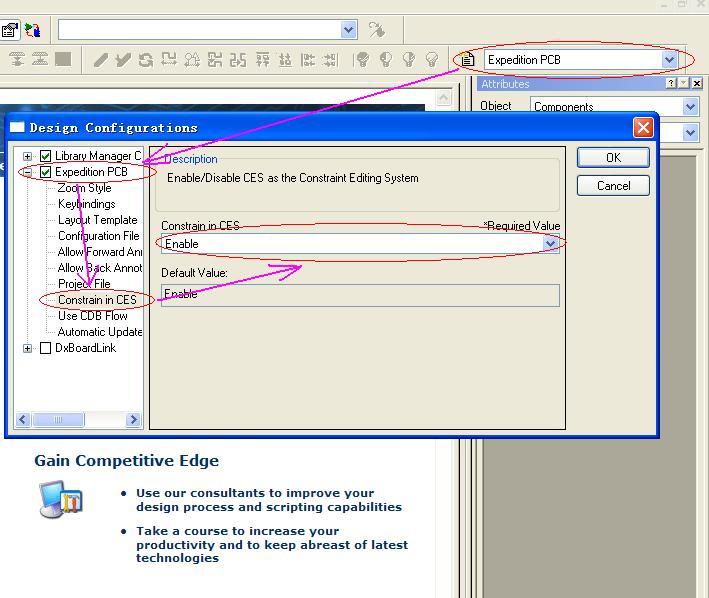Click the Attributes panel help question-mark button
The width and height of the screenshot is (709, 598).
tap(671, 83)
